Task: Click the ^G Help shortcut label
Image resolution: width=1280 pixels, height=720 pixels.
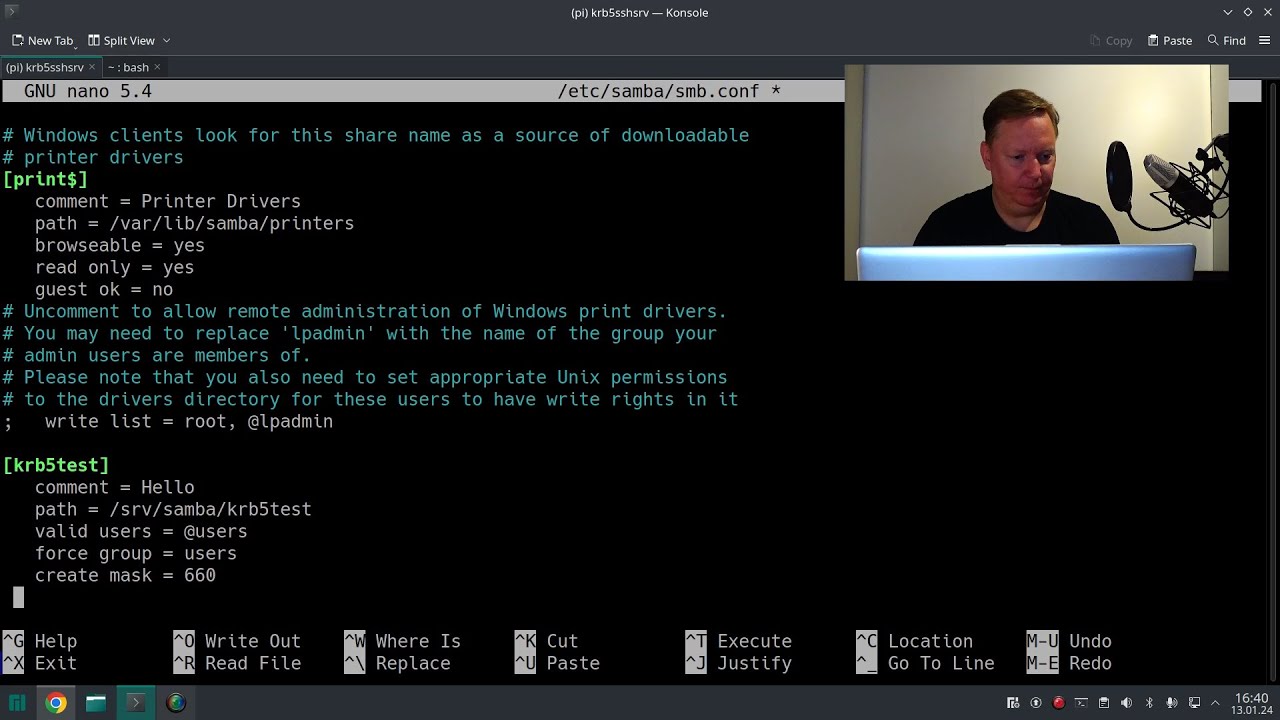Action: 40,641
